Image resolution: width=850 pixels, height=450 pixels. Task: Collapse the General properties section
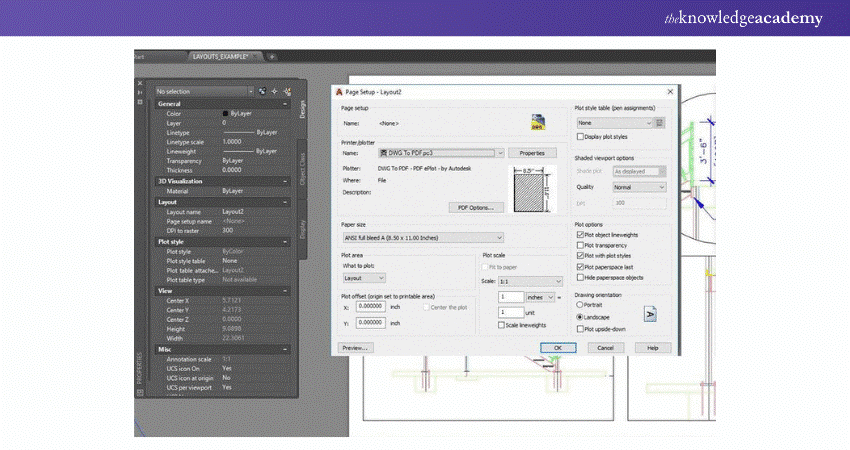pos(286,104)
